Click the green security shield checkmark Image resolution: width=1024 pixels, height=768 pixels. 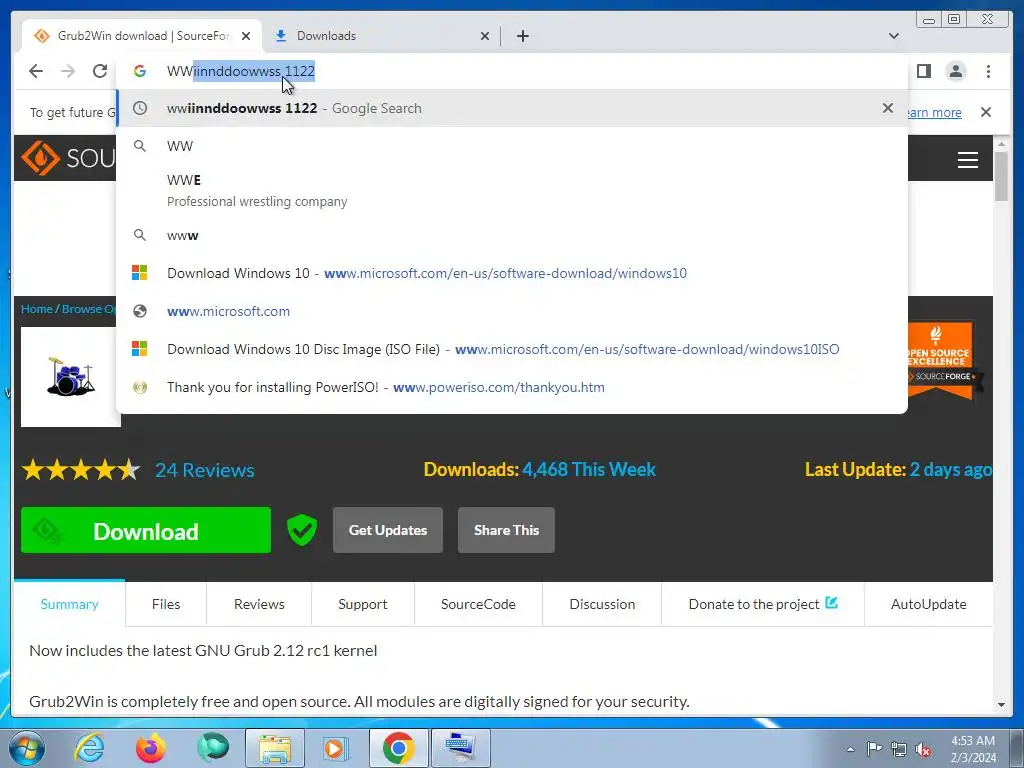pos(302,530)
